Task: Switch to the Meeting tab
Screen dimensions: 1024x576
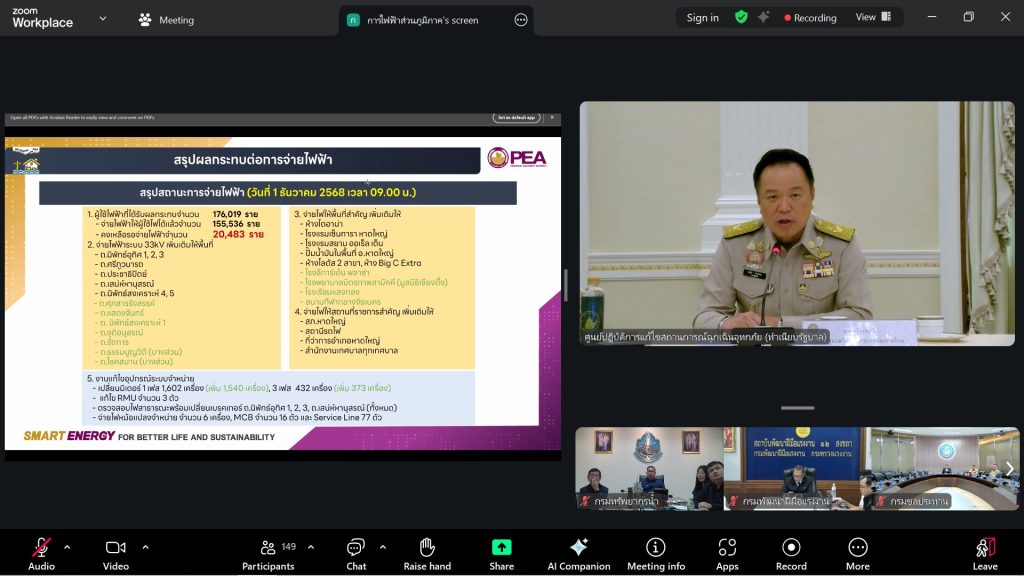Action: 166,20
